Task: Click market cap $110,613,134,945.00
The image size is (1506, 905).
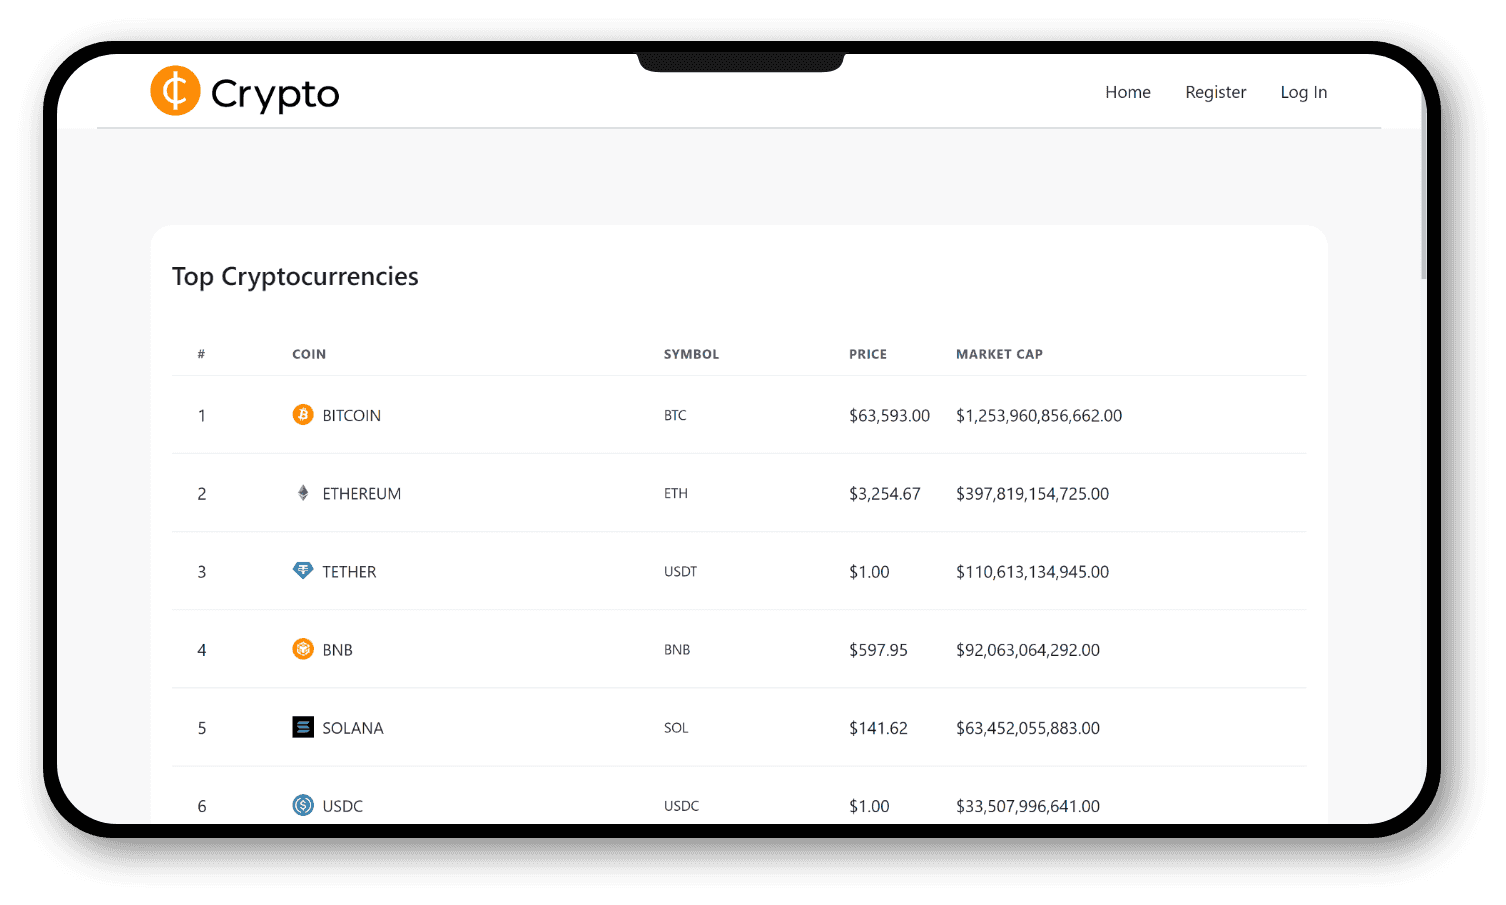Action: tap(1032, 572)
